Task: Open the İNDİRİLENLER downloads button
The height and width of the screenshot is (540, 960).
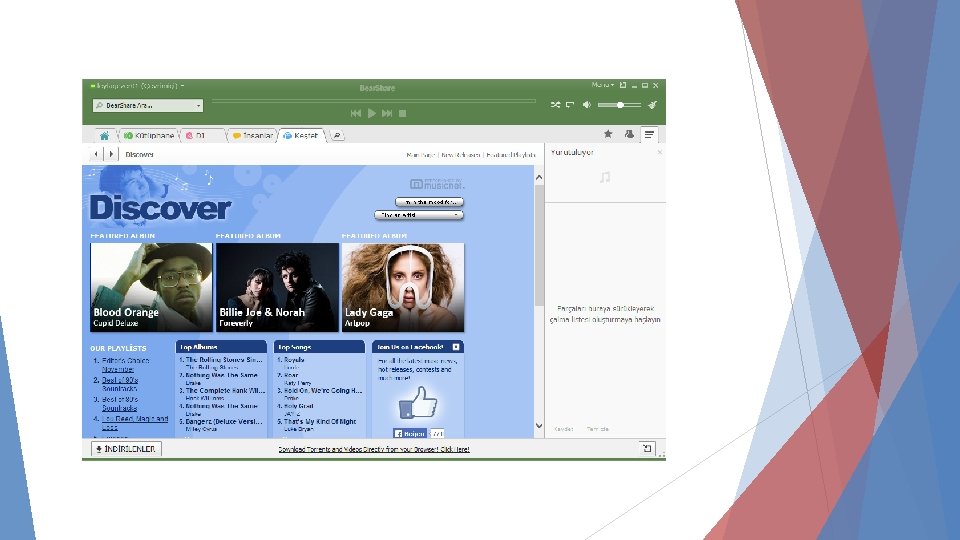Action: click(x=127, y=449)
